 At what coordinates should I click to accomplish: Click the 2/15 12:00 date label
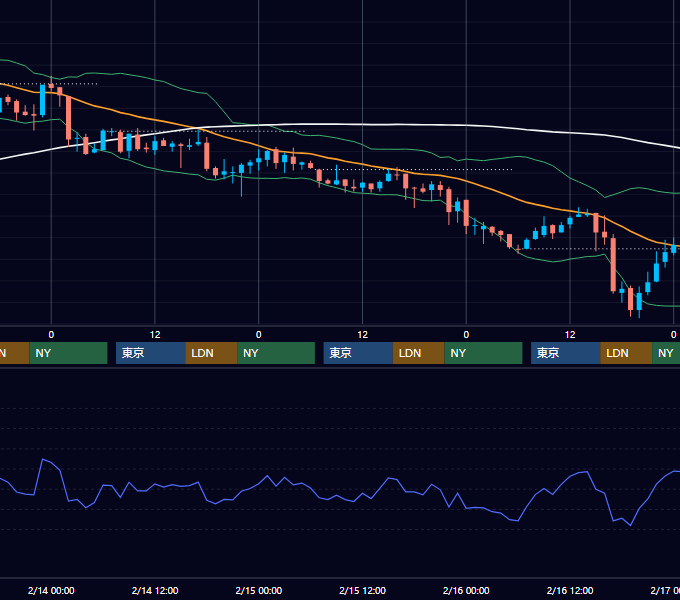coord(363,590)
